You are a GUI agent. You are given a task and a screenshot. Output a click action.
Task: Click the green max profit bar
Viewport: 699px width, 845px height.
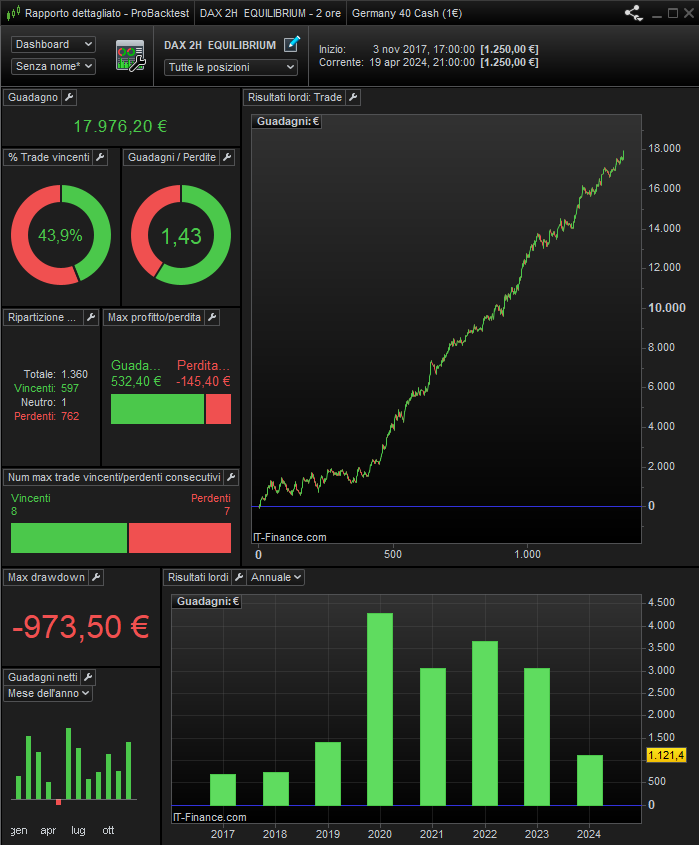tap(157, 409)
